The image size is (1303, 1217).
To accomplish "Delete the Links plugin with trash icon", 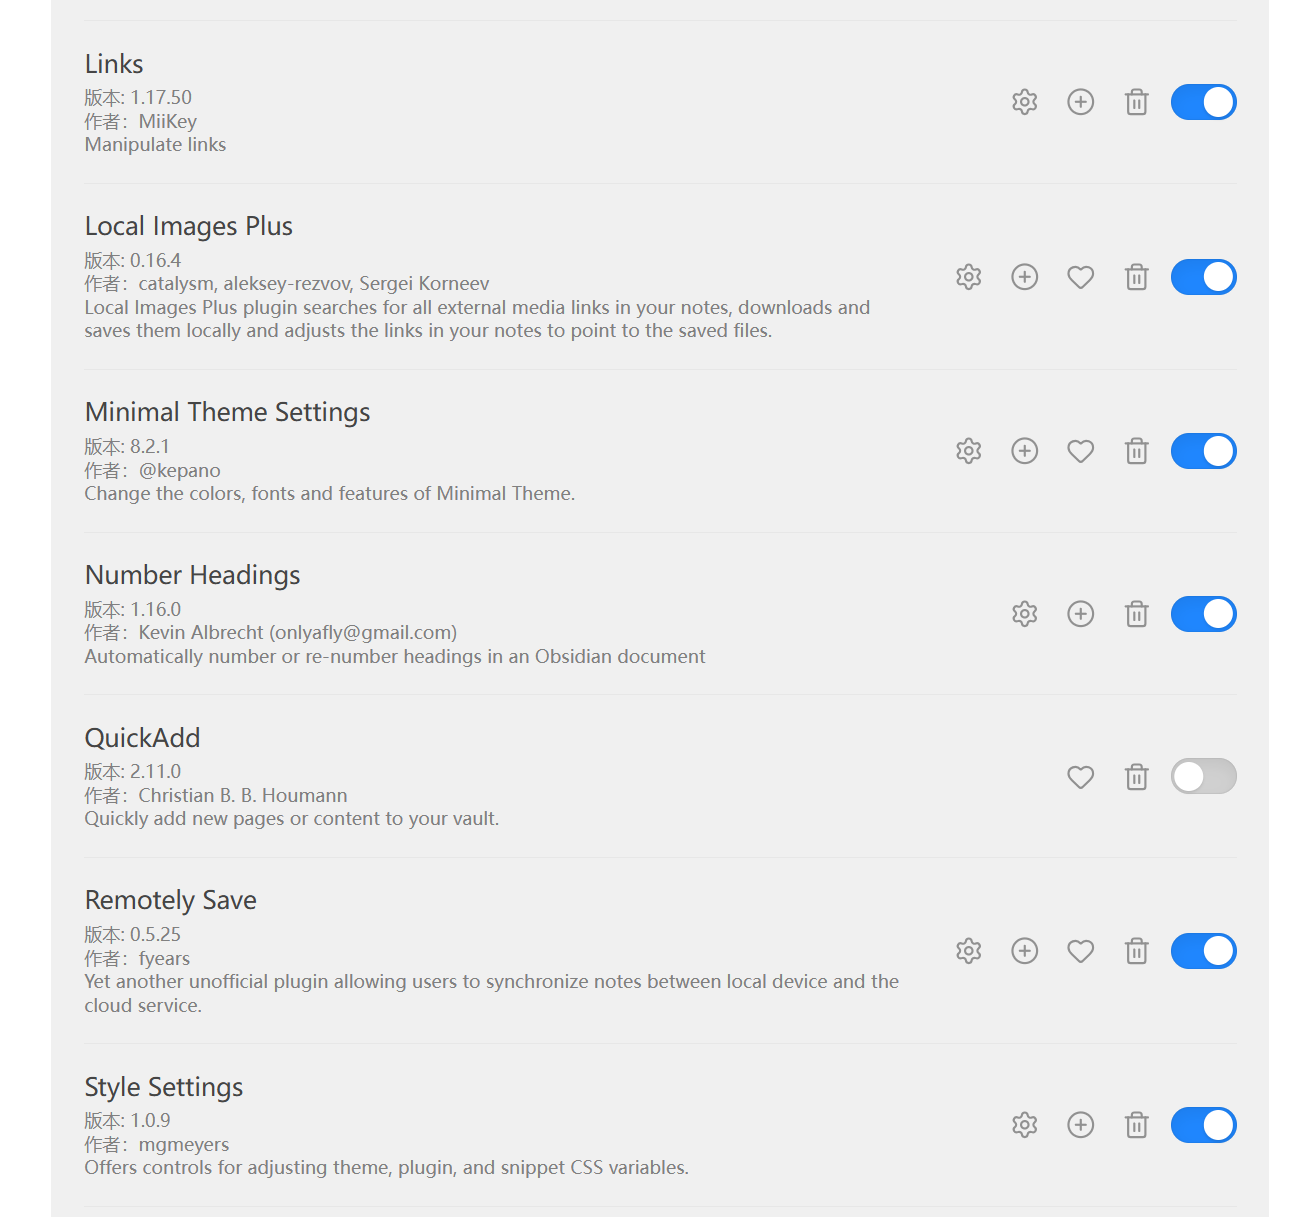I will pos(1136,102).
